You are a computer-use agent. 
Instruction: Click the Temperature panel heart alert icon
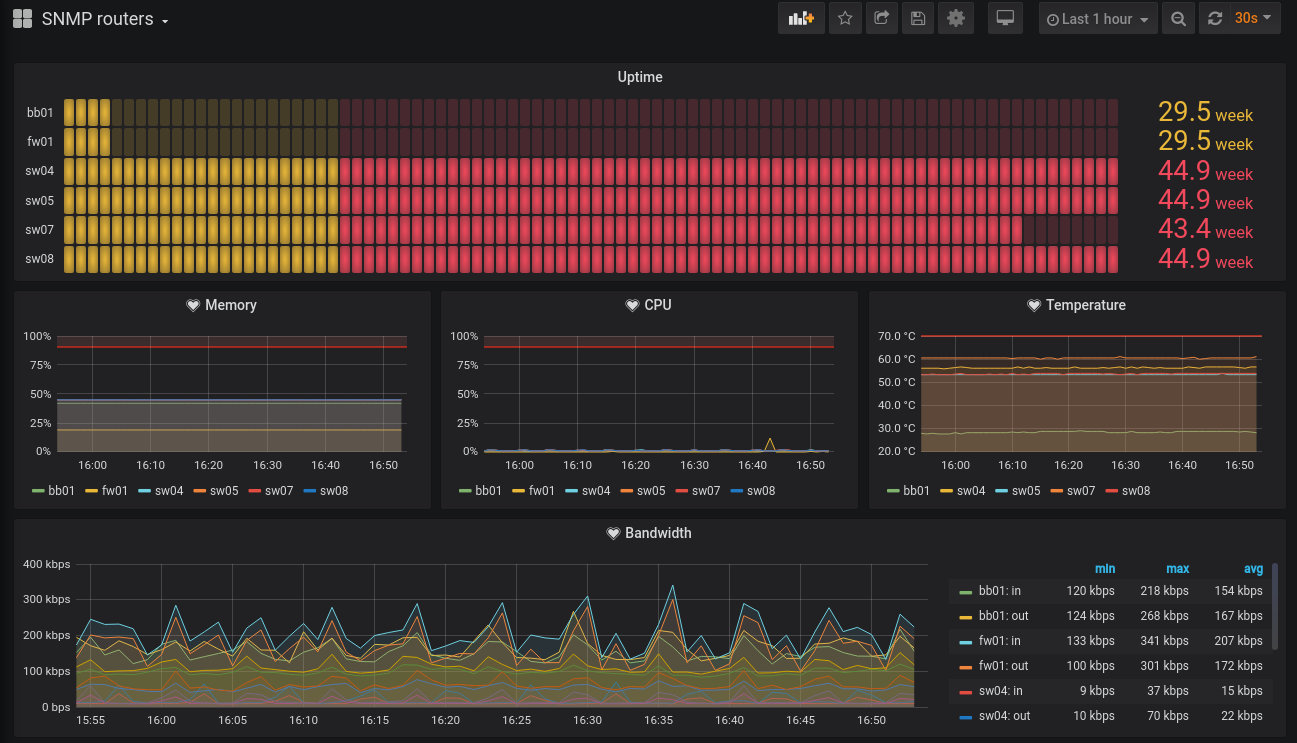(x=1034, y=305)
